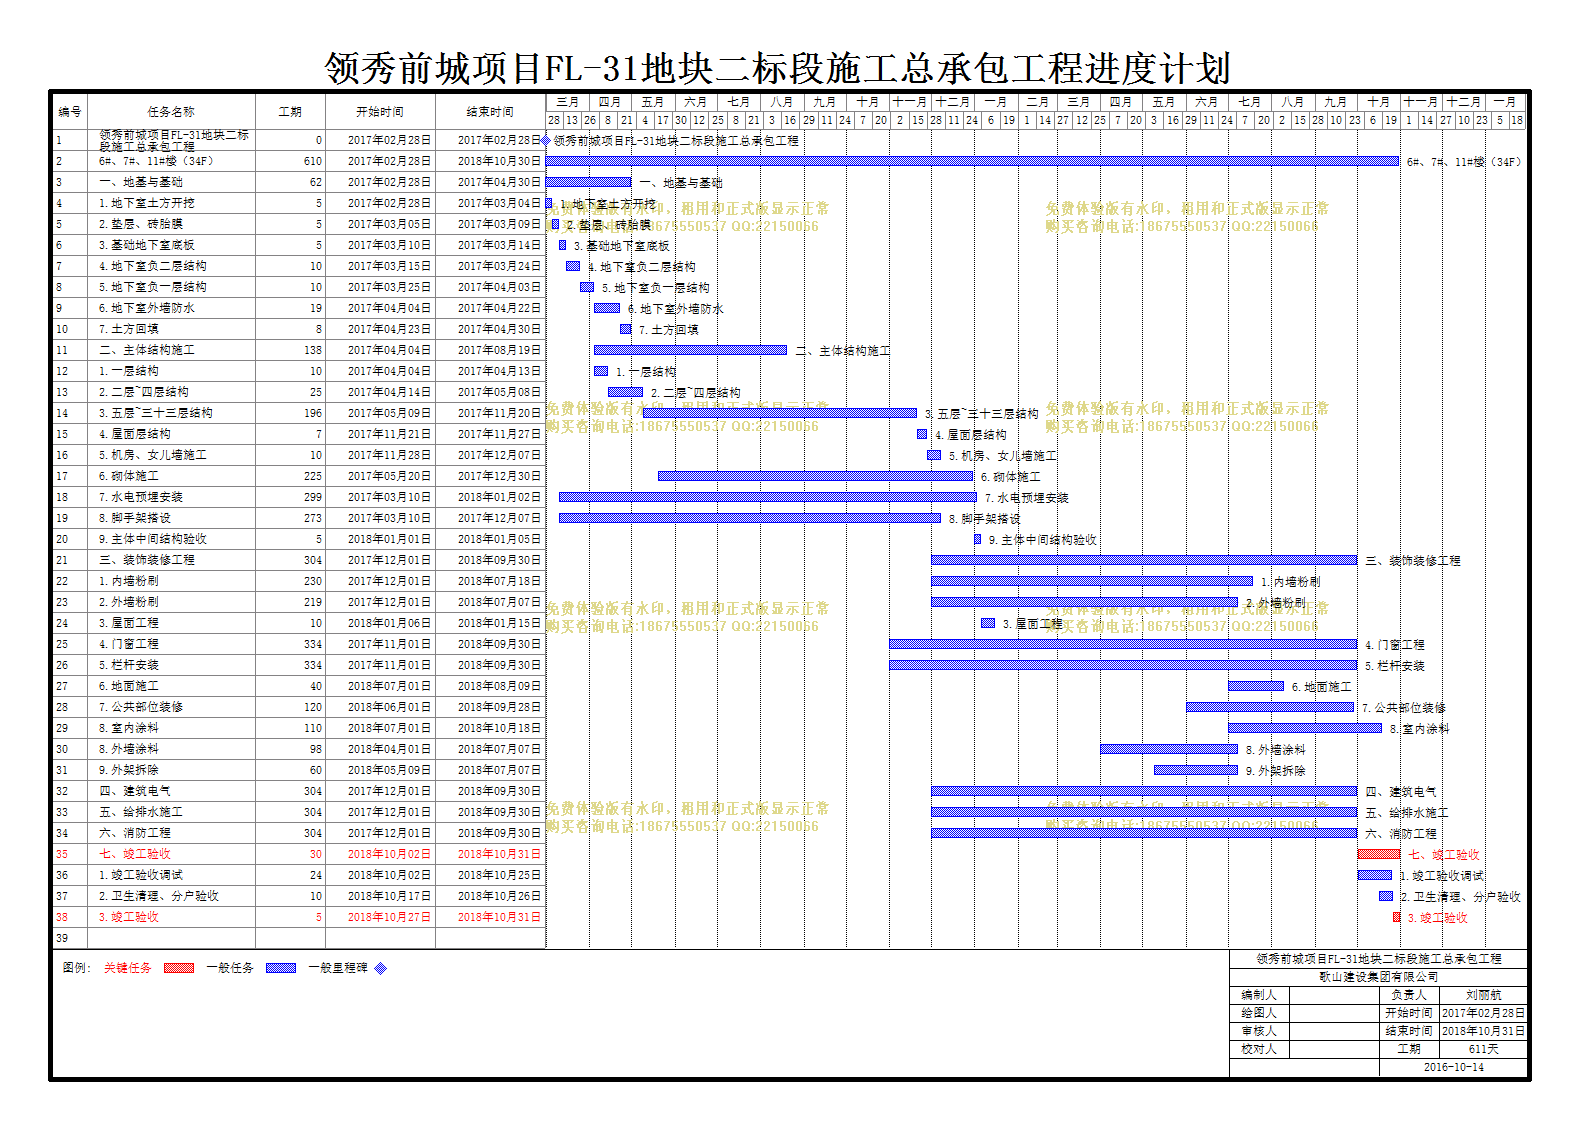The width and height of the screenshot is (1578, 1128).
Task: Click the 校对人 label in the title block
Action: (1259, 1049)
